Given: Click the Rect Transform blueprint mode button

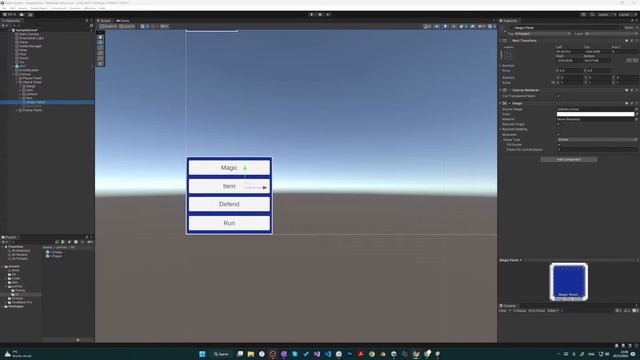Looking at the screenshot, I should pos(629,60).
